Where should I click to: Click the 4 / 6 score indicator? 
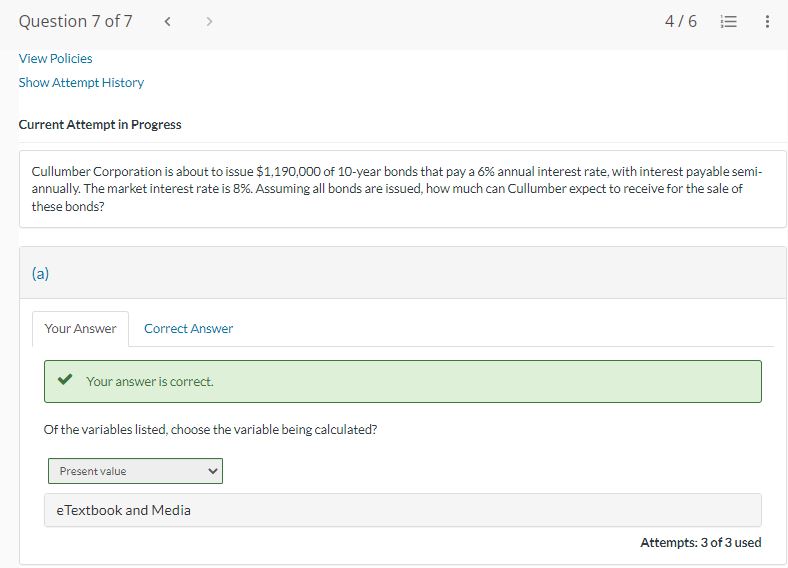pyautogui.click(x=680, y=22)
